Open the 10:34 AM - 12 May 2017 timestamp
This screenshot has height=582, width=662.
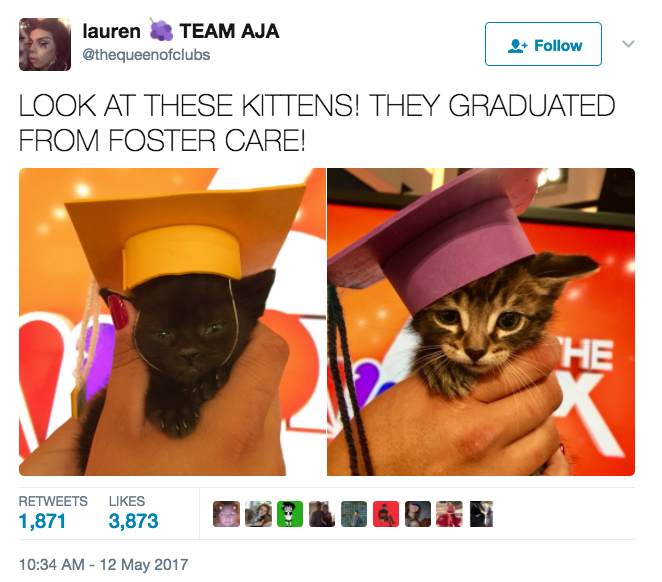pyautogui.click(x=103, y=565)
